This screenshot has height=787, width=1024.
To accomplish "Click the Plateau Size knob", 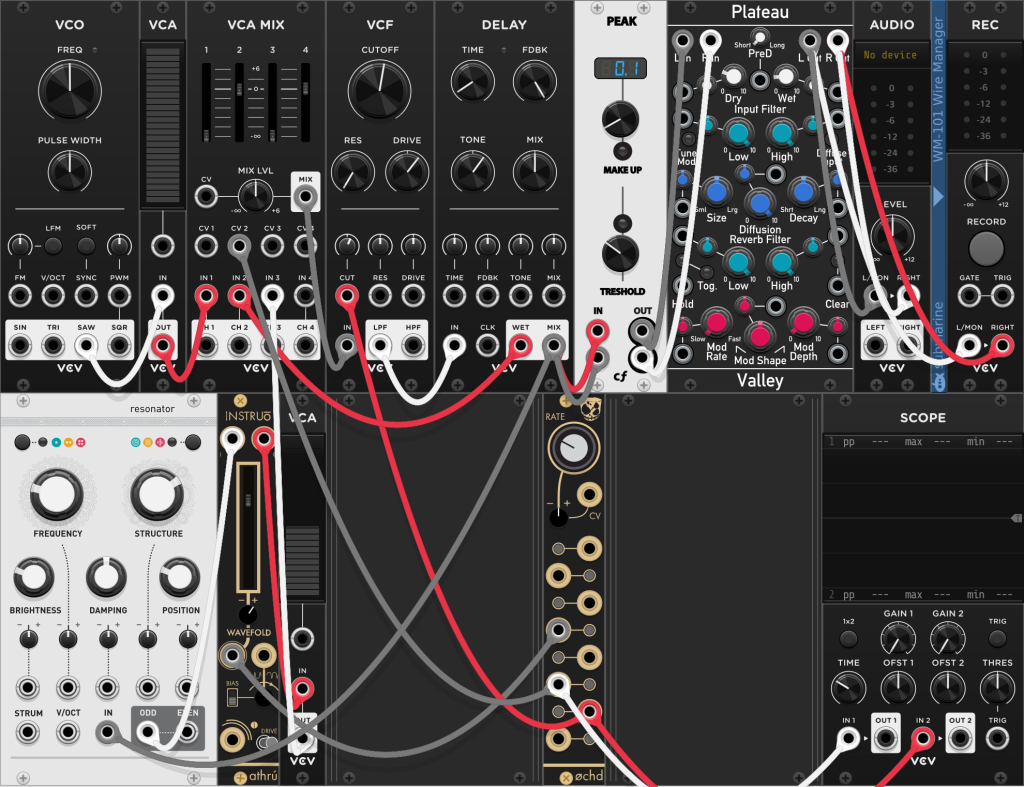I will 716,191.
